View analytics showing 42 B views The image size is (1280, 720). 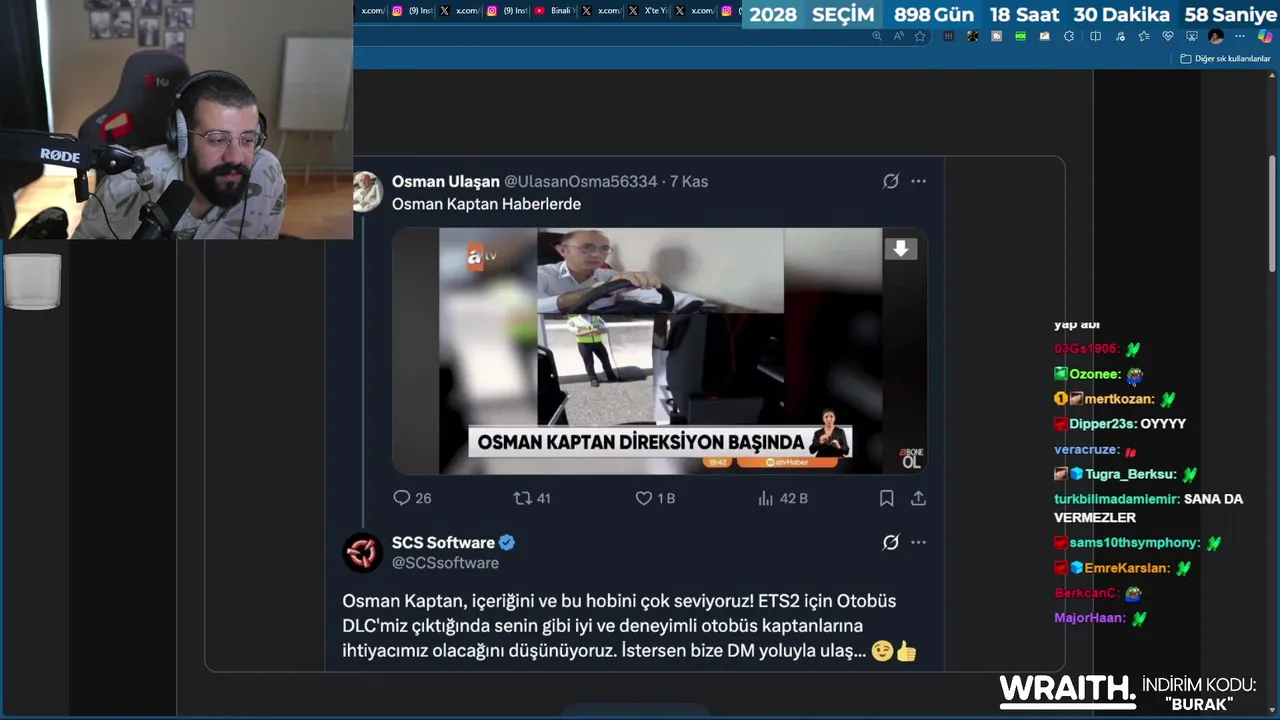[783, 498]
